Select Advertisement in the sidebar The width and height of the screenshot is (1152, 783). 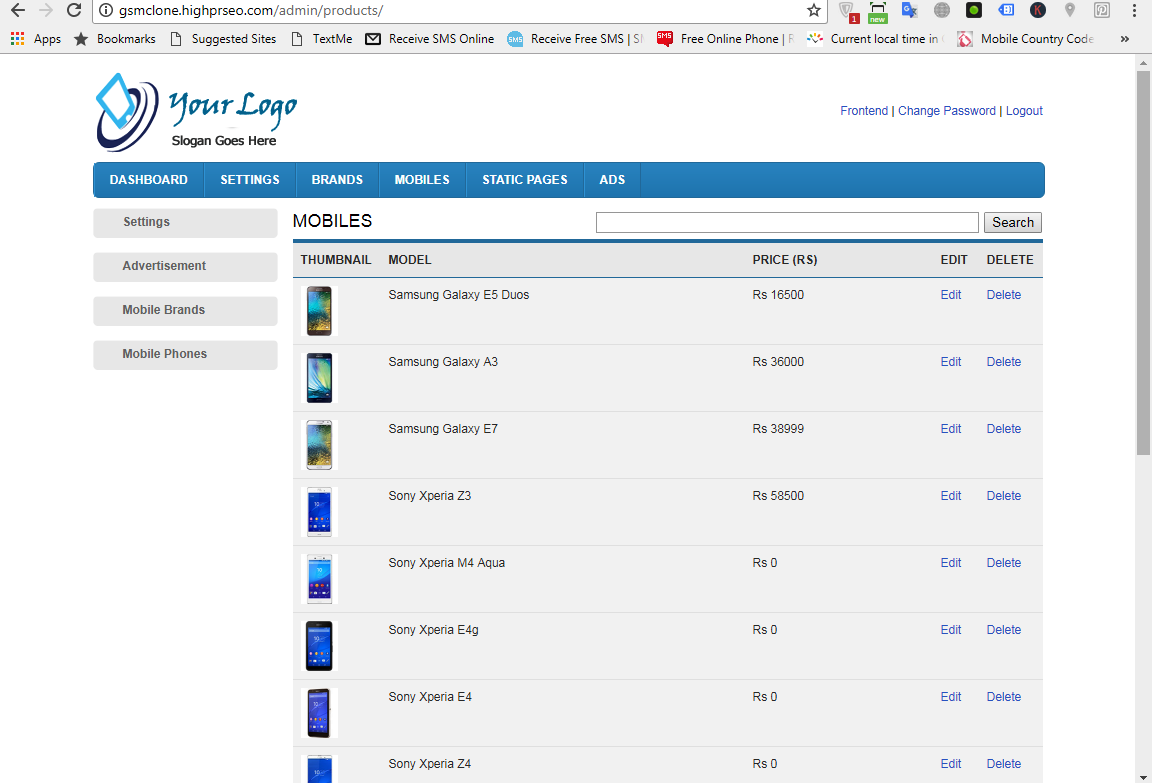click(185, 267)
